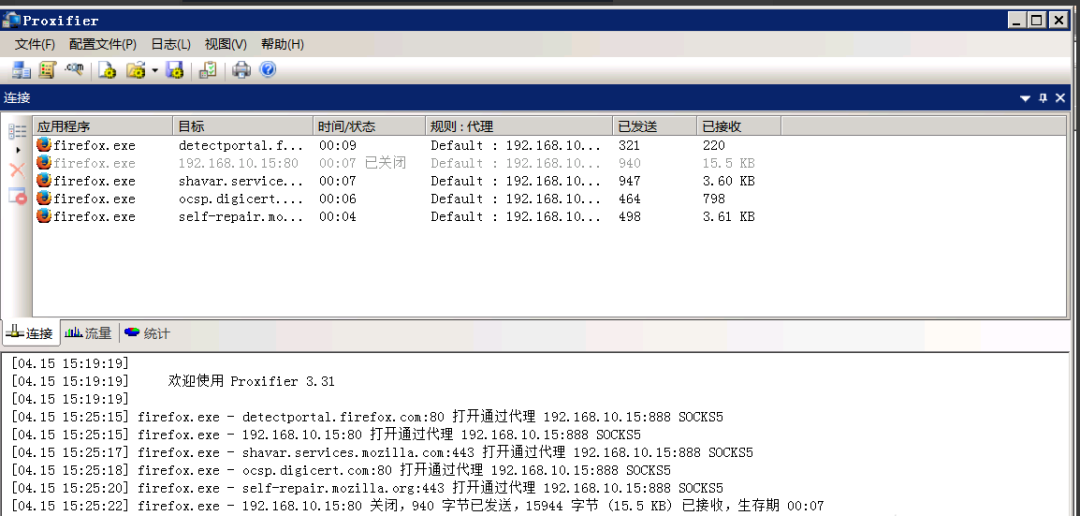Toggle the pin on 连接 panel
The width and height of the screenshot is (1080, 516).
point(1043,98)
